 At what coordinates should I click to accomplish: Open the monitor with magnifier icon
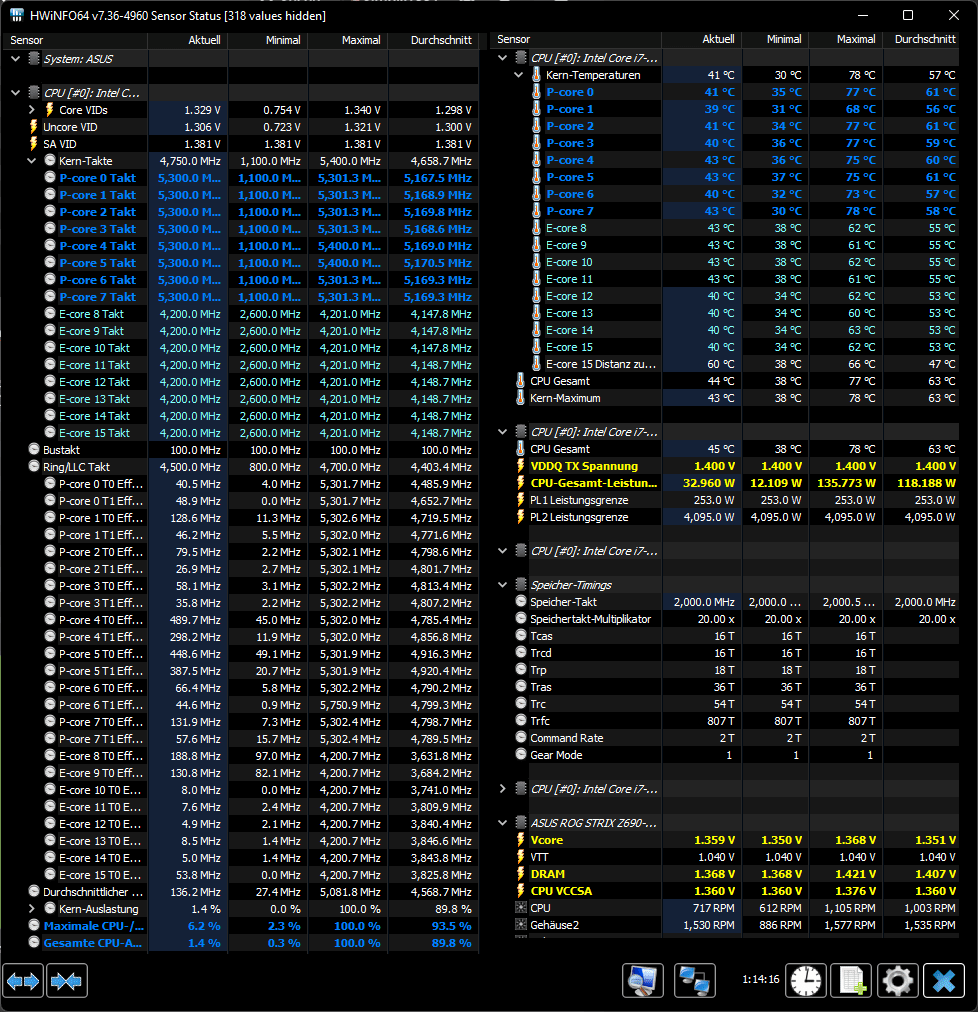point(642,981)
